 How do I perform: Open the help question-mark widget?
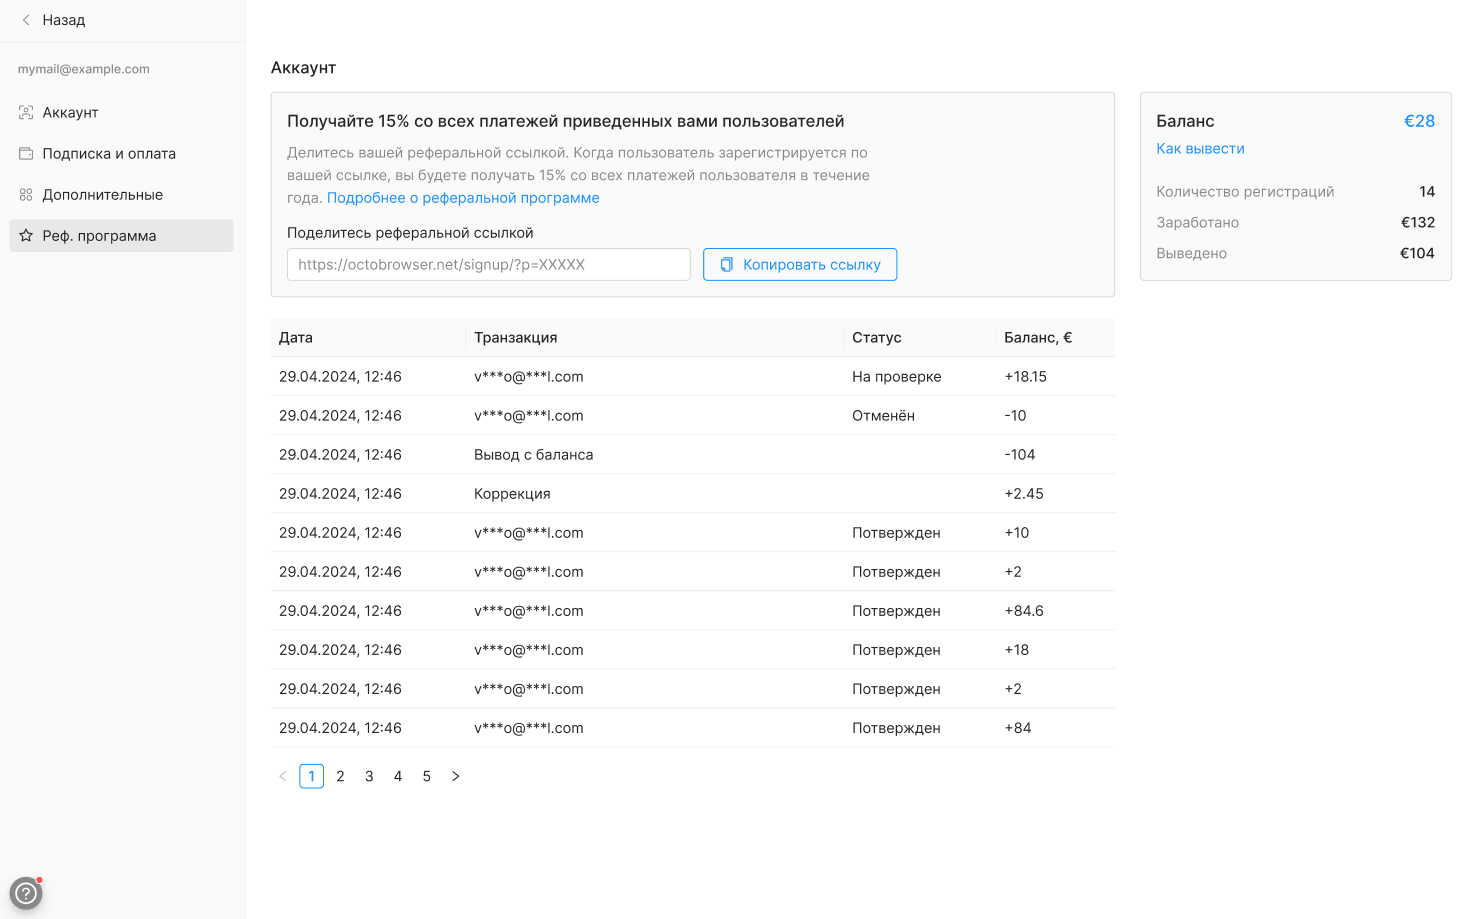pyautogui.click(x=26, y=893)
